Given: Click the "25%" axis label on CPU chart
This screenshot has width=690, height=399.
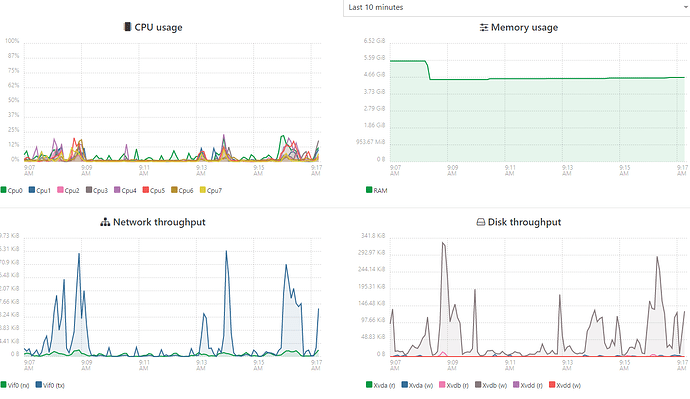Looking at the screenshot, I should pyautogui.click(x=14, y=130).
